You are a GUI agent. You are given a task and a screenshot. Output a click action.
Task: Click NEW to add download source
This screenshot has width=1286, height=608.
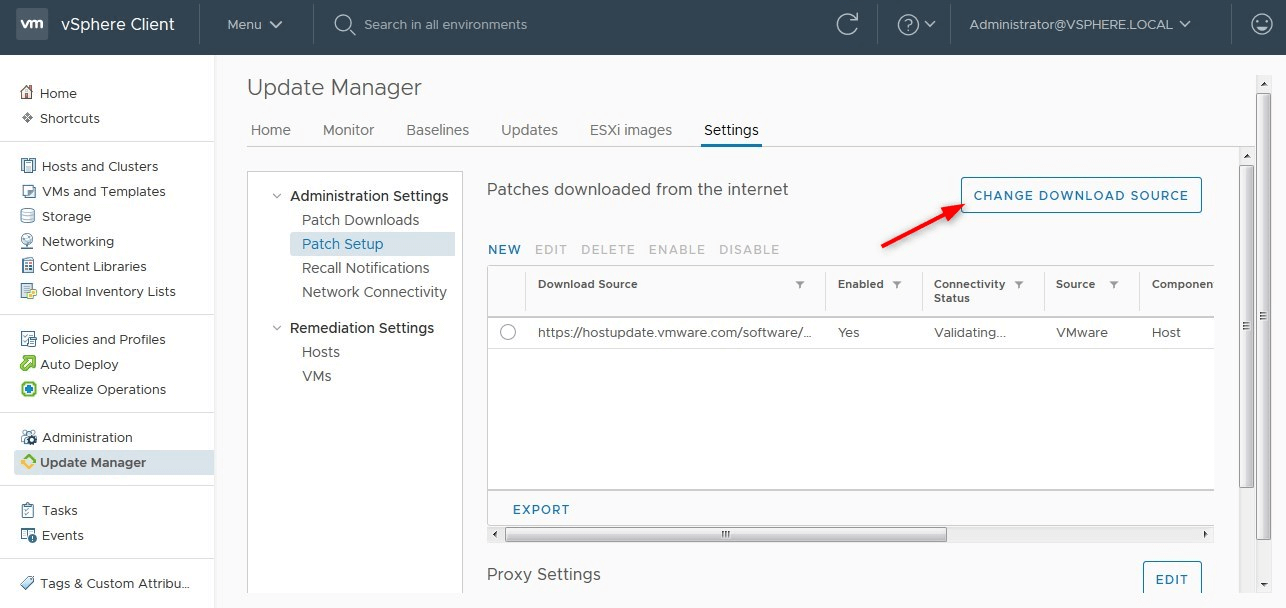tap(505, 250)
